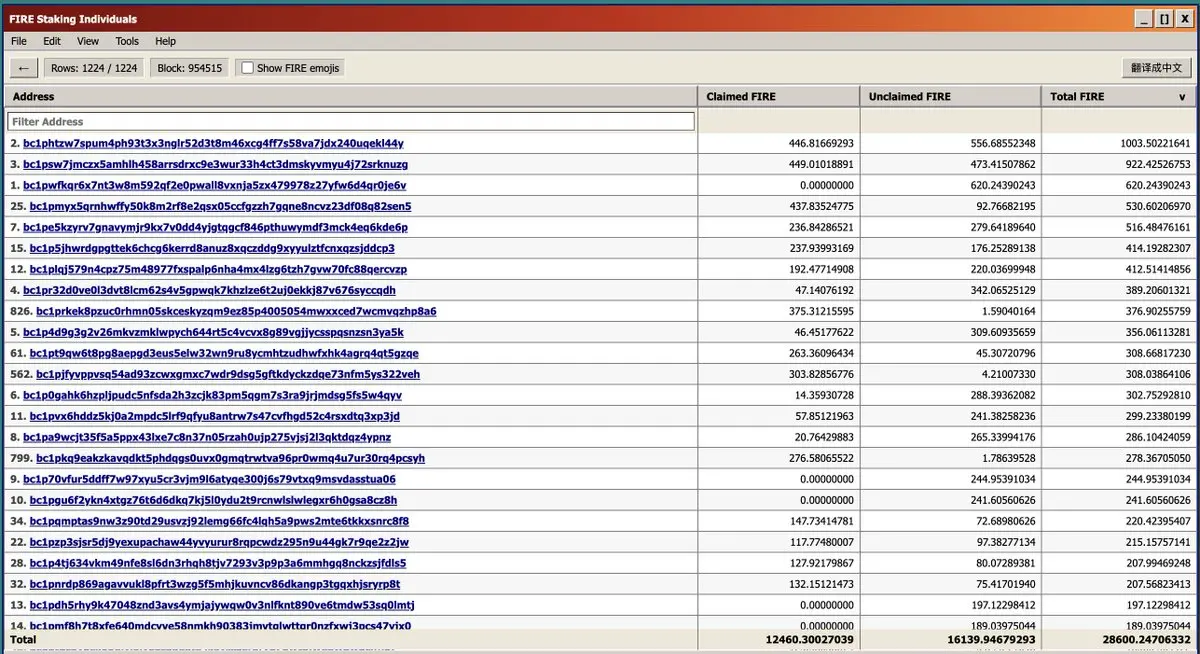The width and height of the screenshot is (1200, 654).
Task: Select Unclaimed FIRE value 265.33994176
Action: tap(1002, 438)
